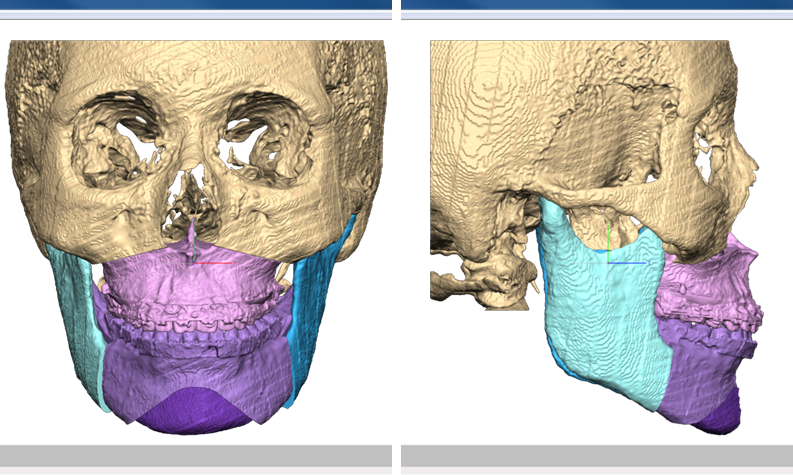Select the cyan ramus segment in frontal view
The image size is (793, 475).
click(75, 320)
